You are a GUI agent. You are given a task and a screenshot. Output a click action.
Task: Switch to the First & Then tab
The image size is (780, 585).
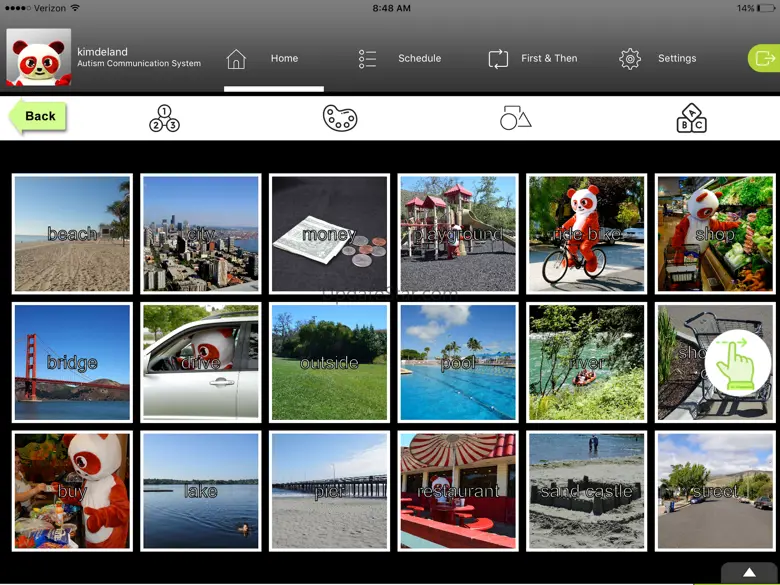click(x=549, y=58)
